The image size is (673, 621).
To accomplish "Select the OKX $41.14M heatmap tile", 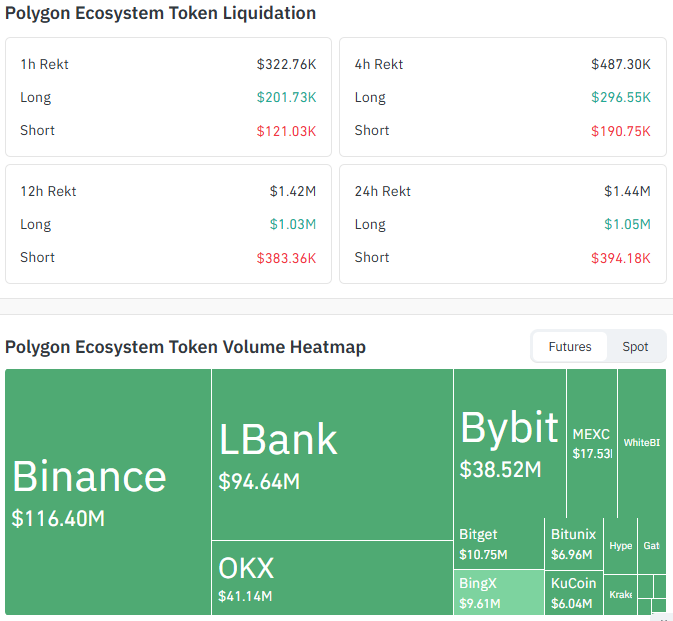I will pos(333,578).
